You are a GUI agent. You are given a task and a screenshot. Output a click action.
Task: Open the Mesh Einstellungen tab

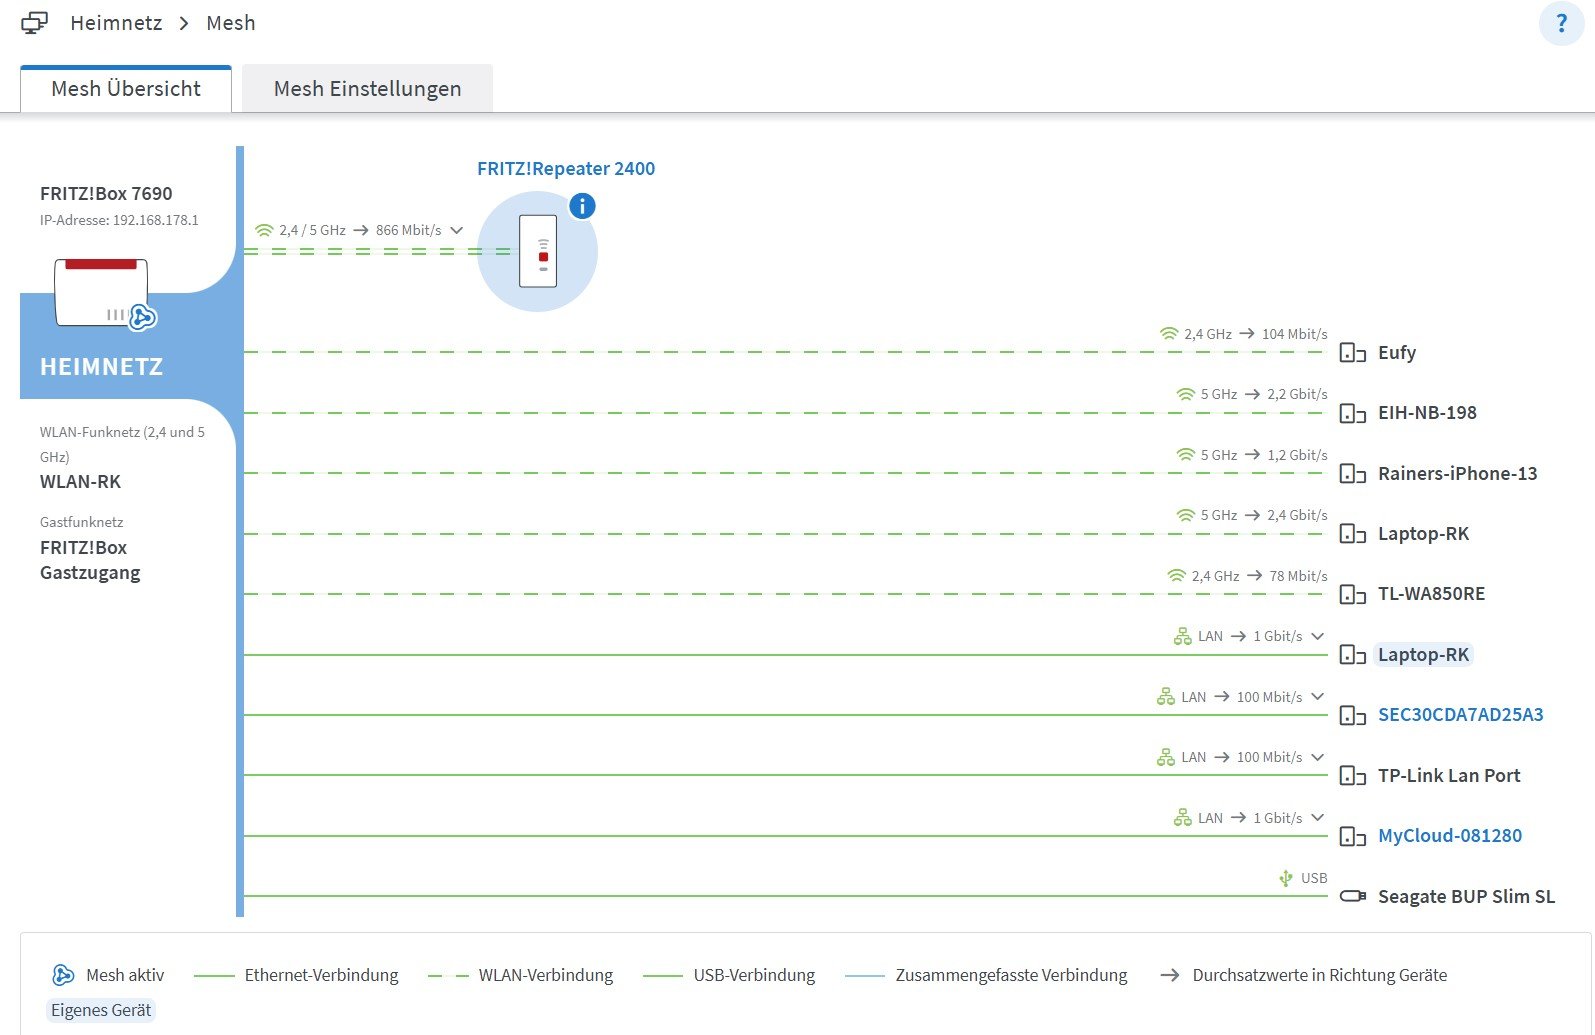367,89
